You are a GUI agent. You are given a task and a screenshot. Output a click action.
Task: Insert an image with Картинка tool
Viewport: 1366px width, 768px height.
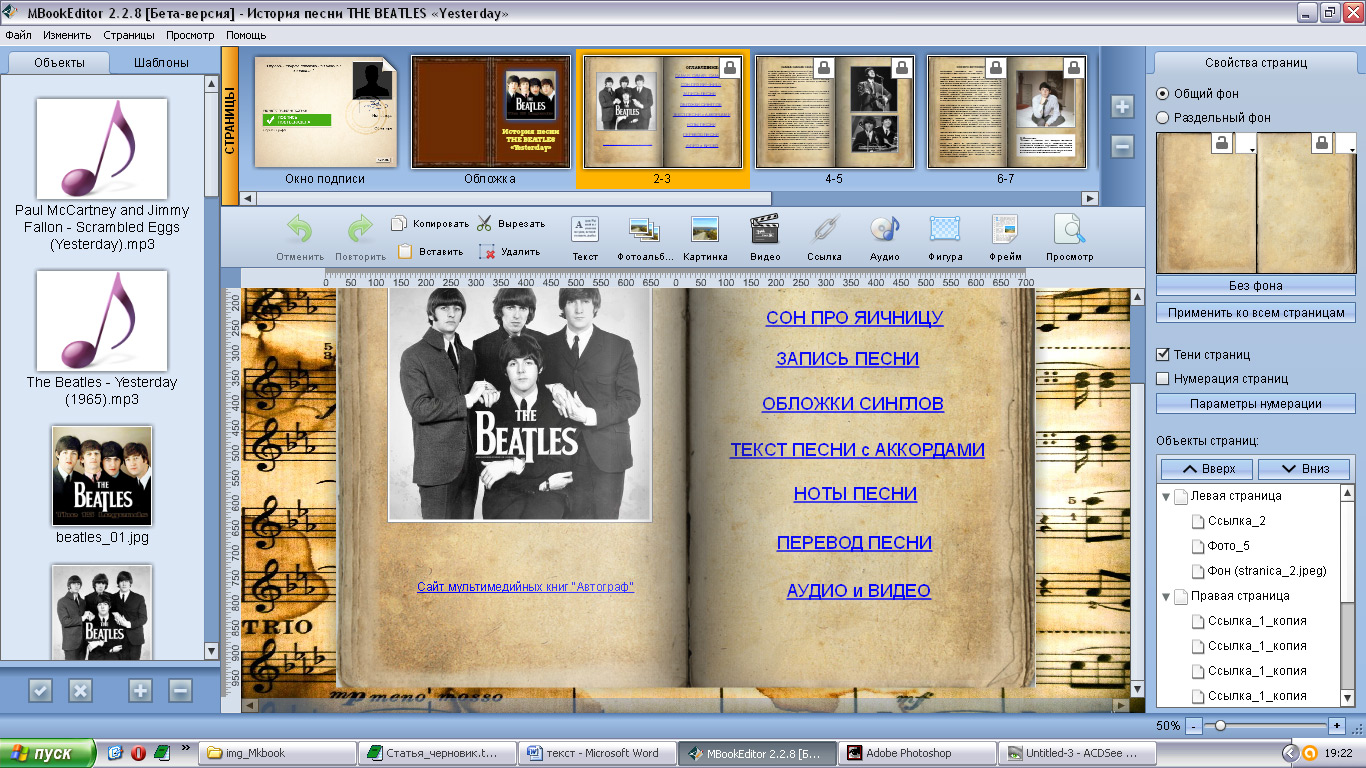705,229
